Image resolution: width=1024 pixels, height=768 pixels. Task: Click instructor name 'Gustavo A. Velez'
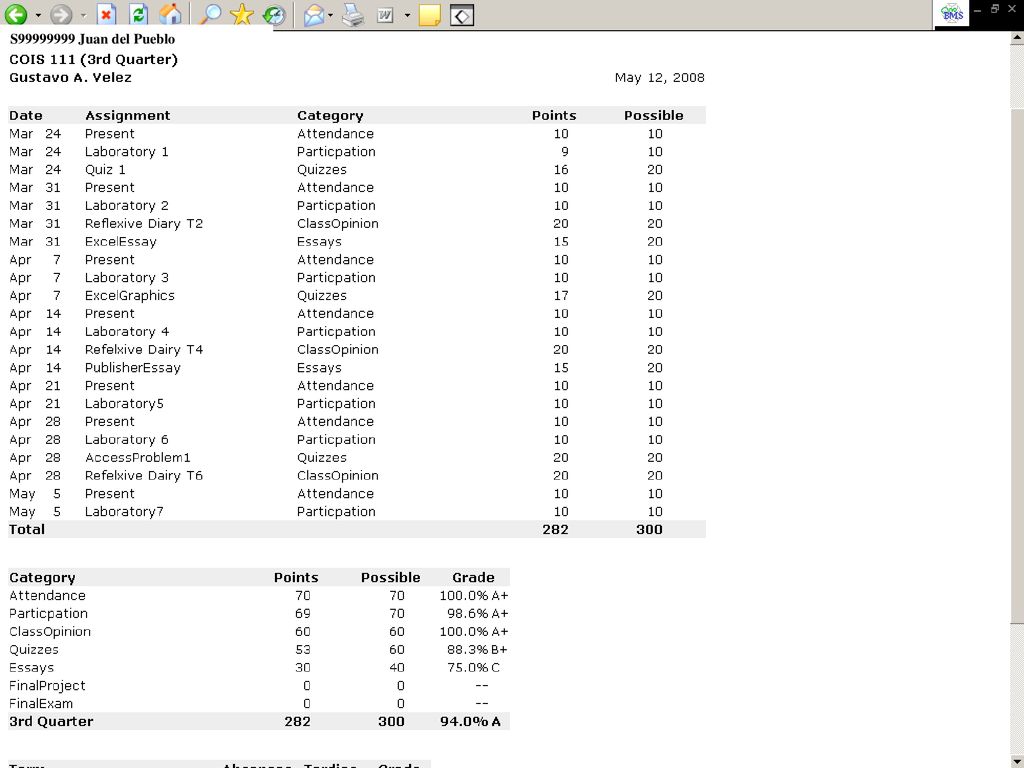71,78
